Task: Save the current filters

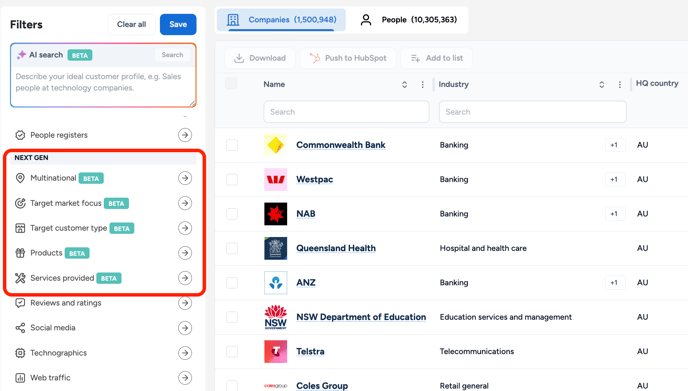Action: click(x=178, y=25)
